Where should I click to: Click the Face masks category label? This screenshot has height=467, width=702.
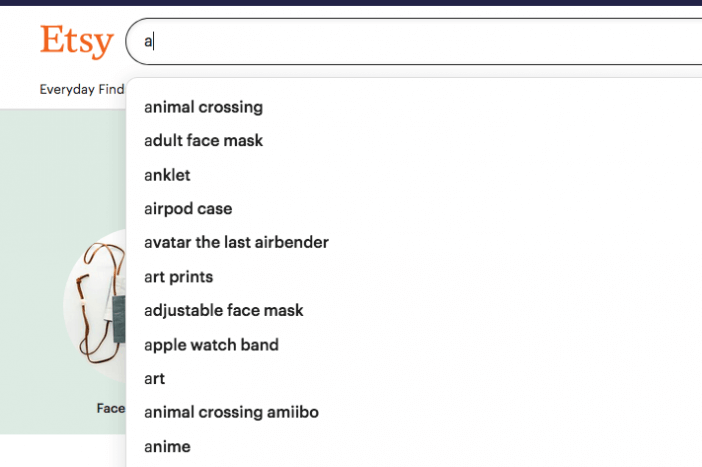click(111, 408)
